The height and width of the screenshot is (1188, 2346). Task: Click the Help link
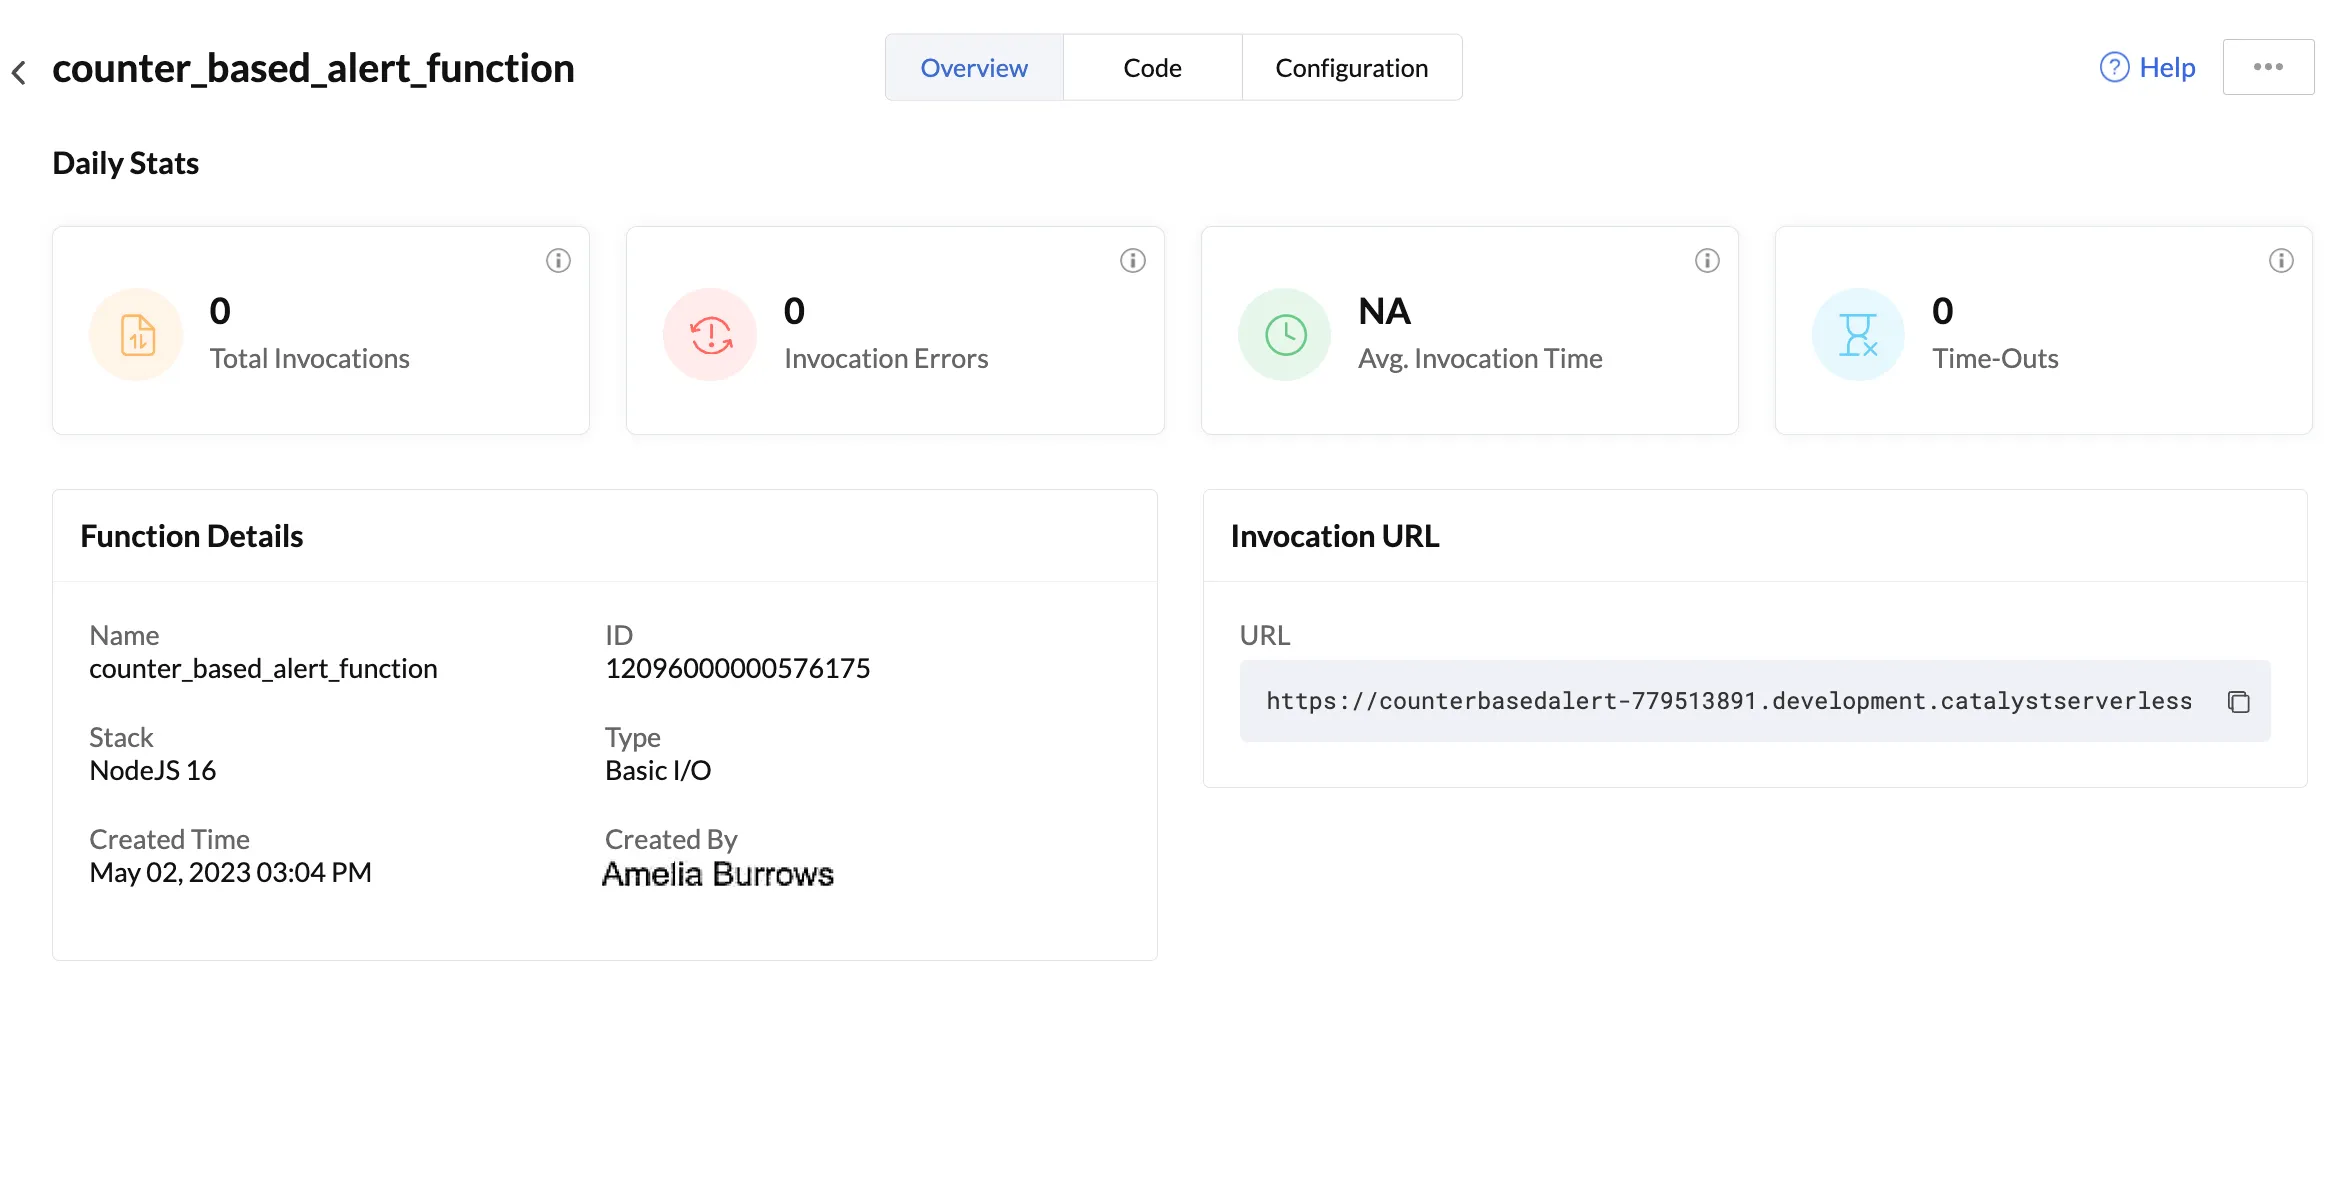[x=2167, y=67]
